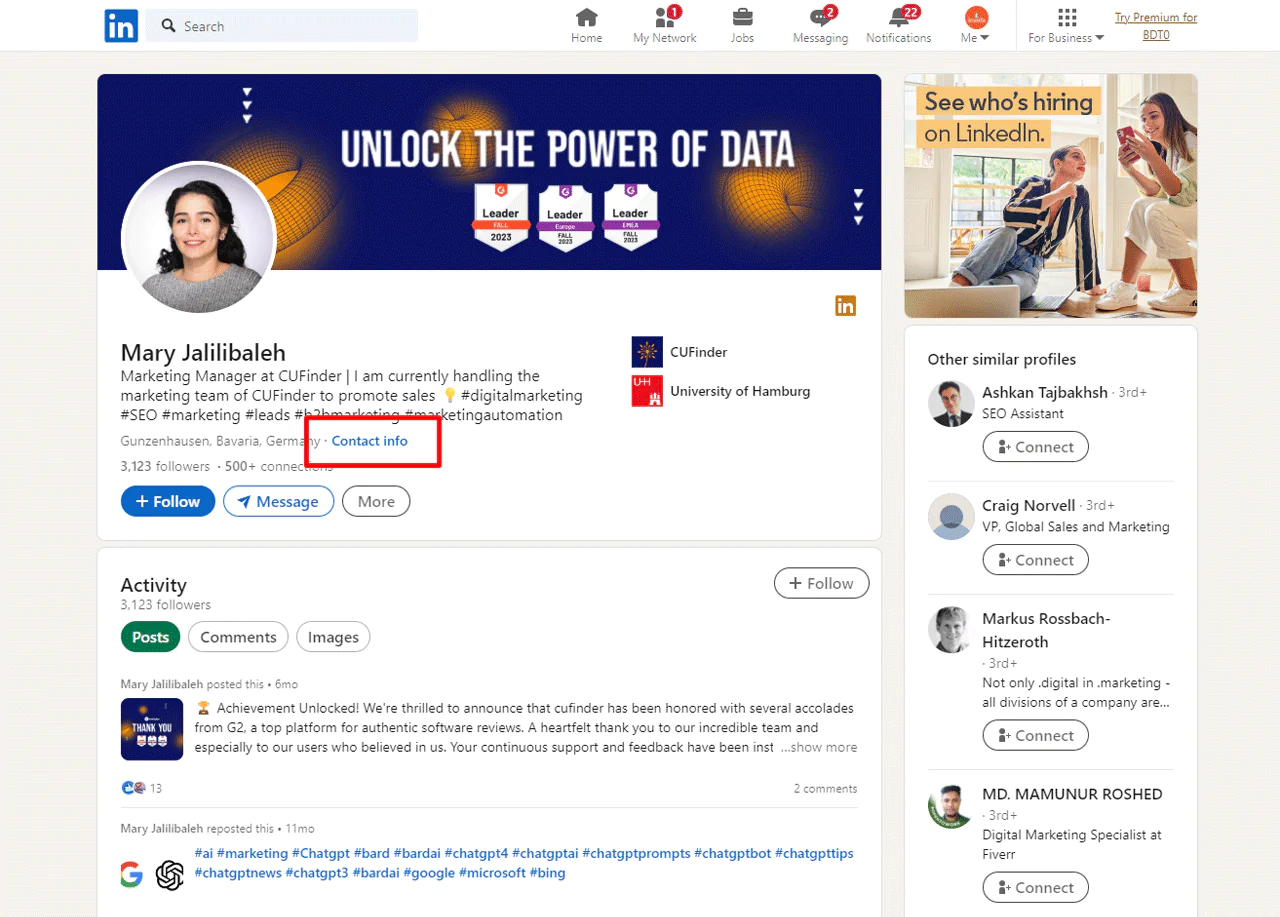Screen dimensions: 1280x917
Task: Expand the For Business menu
Action: tap(1066, 26)
